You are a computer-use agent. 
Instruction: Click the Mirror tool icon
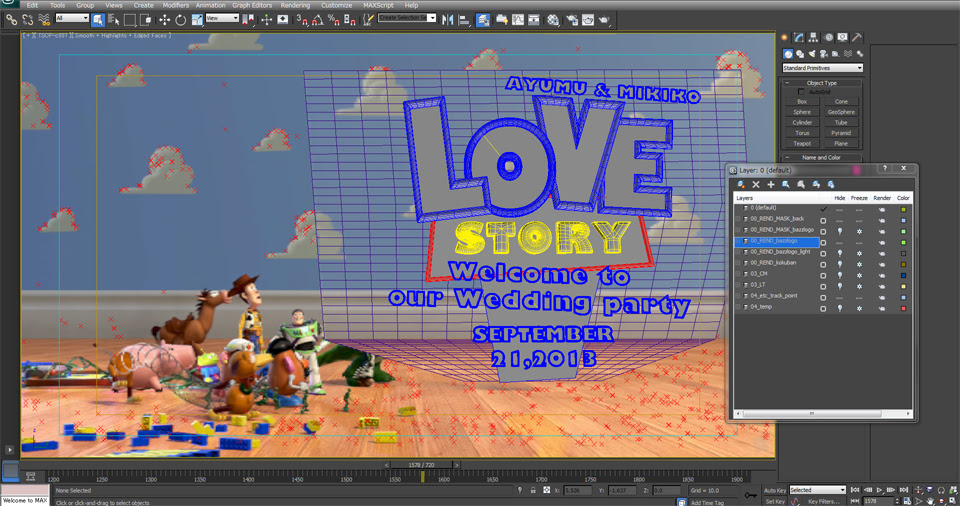tap(448, 20)
